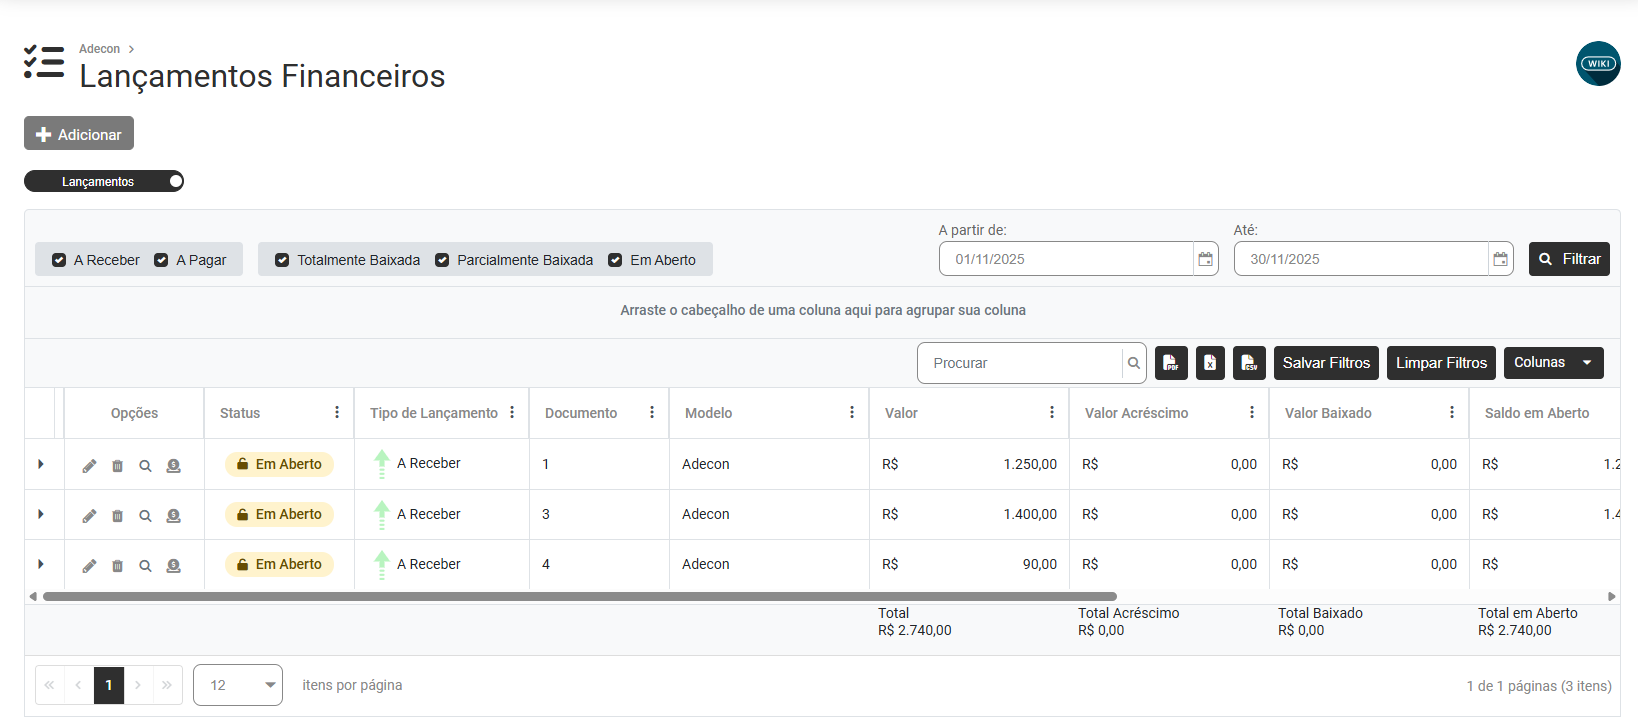Screen dimensions: 1638x722
Task: Open the items per page dropdown
Action: [x=237, y=685]
